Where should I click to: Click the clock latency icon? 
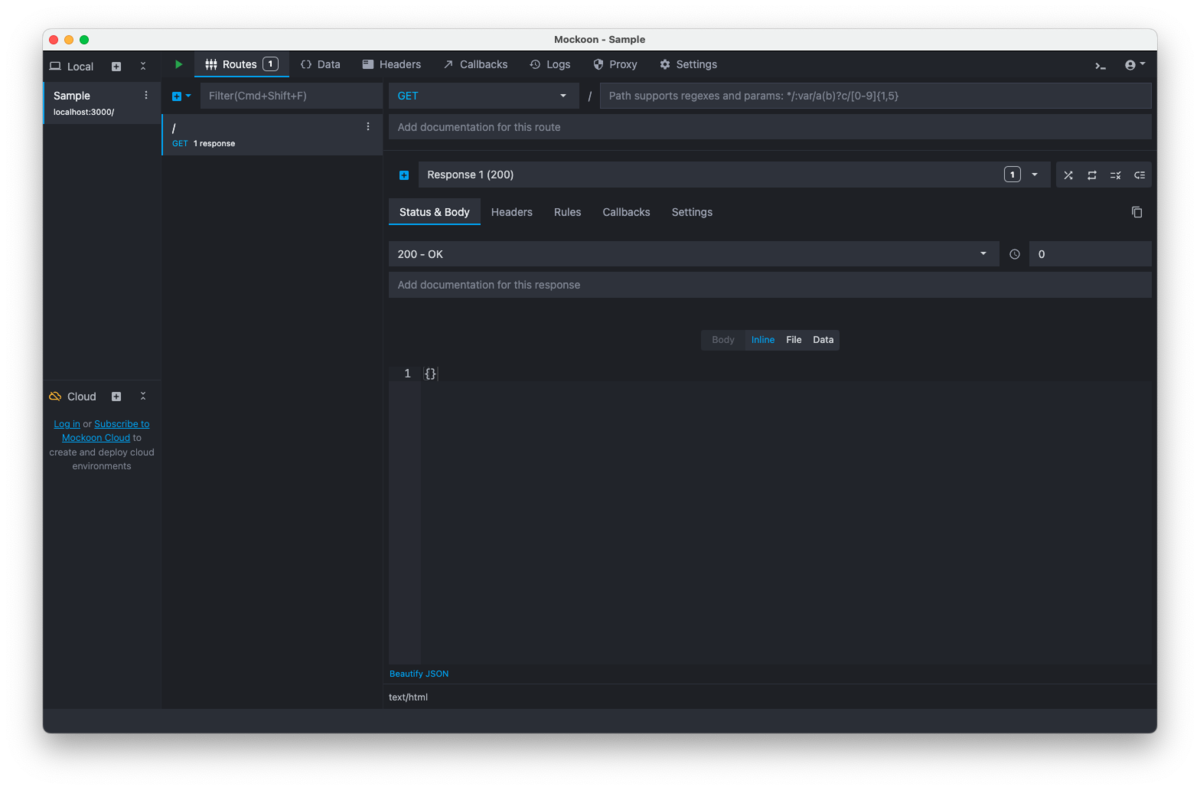point(1014,254)
